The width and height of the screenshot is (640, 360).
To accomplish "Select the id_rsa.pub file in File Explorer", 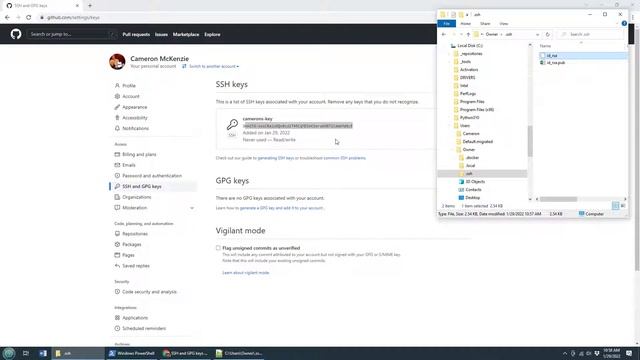I will click(556, 63).
